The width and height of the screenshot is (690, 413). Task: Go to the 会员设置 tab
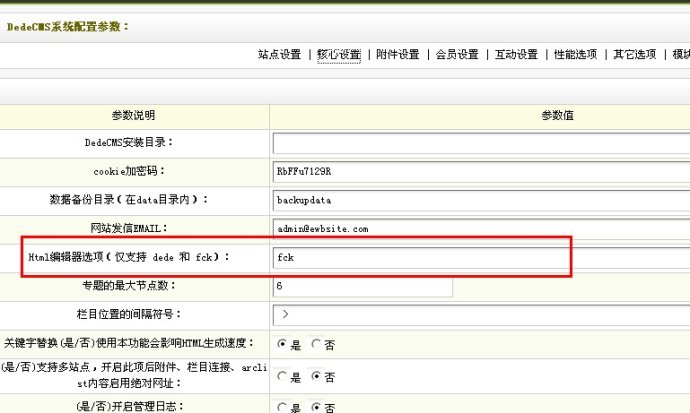[x=456, y=55]
